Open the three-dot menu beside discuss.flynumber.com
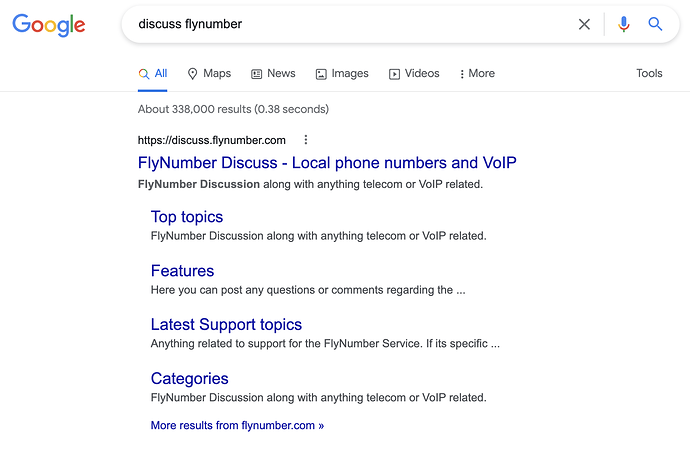690x454 pixels. click(306, 140)
